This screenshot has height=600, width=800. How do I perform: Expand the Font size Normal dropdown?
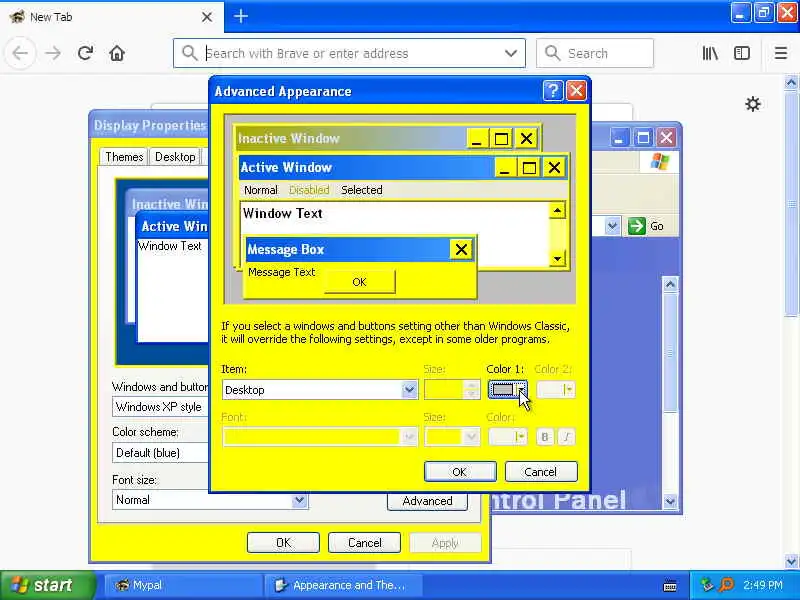299,500
